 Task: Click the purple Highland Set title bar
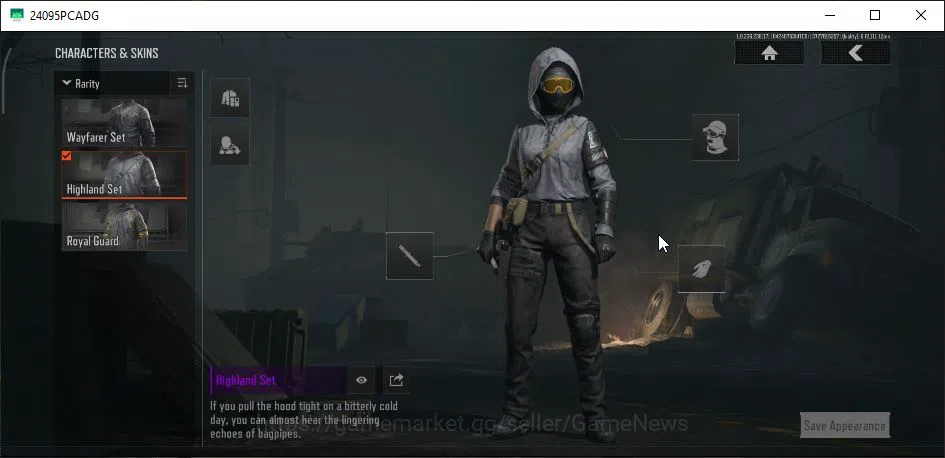[x=278, y=380]
